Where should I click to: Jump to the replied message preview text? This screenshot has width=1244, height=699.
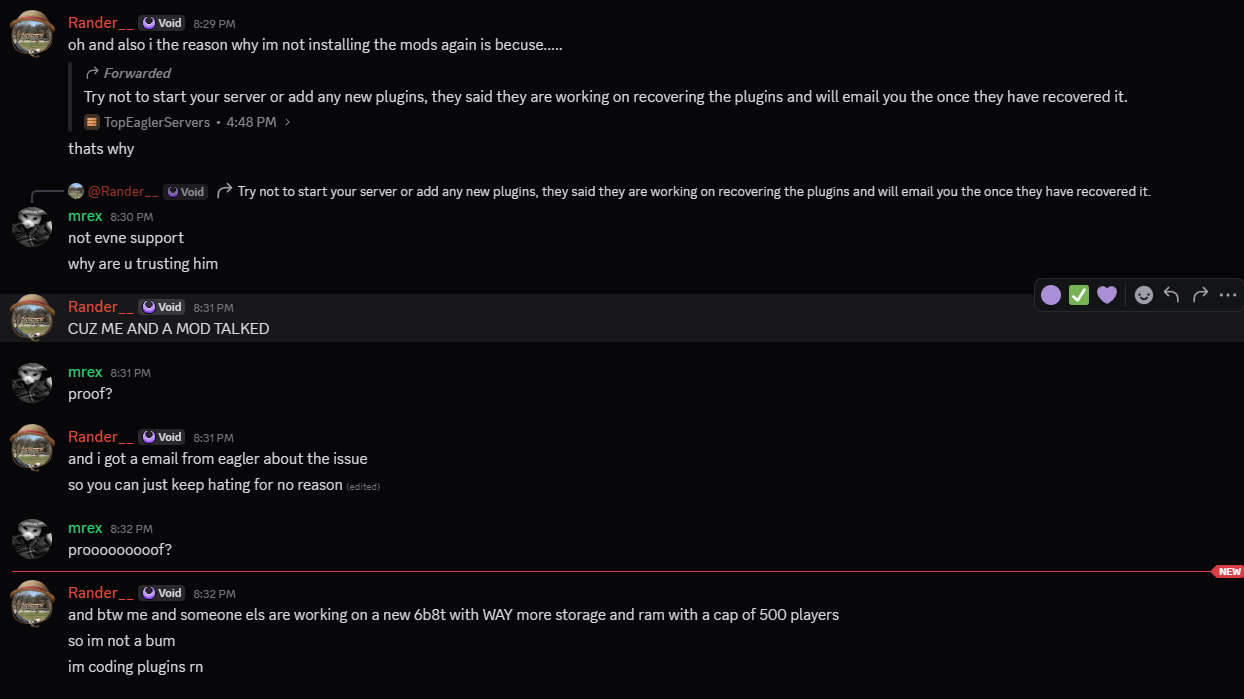[x=694, y=191]
